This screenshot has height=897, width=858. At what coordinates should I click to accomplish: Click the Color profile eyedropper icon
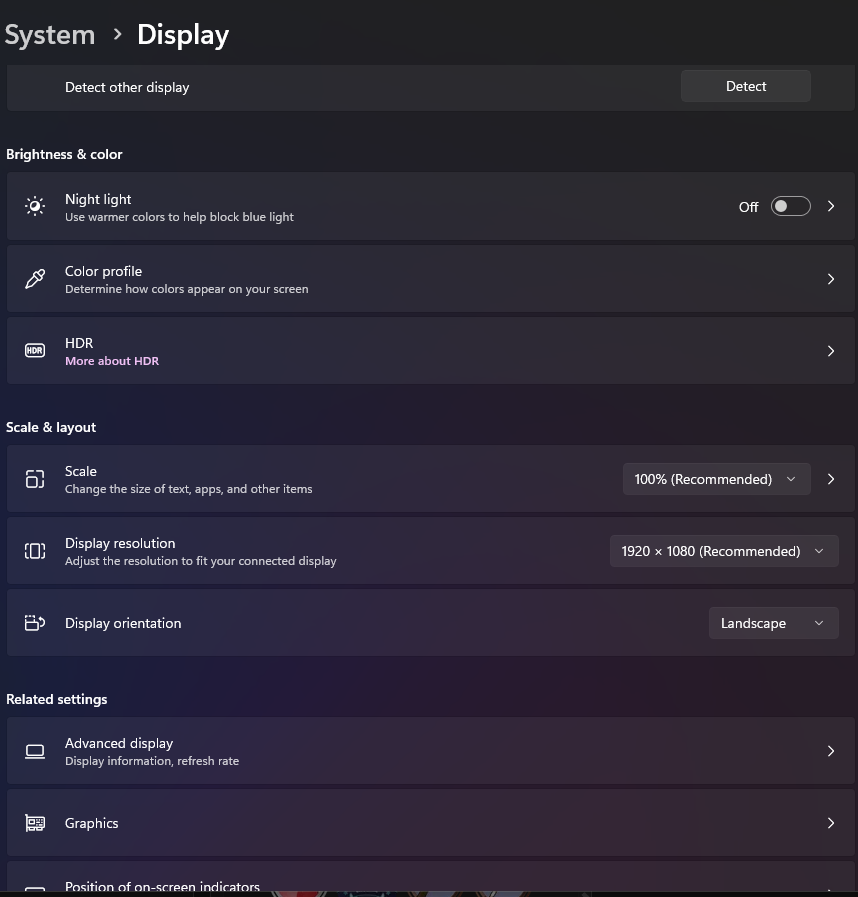[35, 279]
